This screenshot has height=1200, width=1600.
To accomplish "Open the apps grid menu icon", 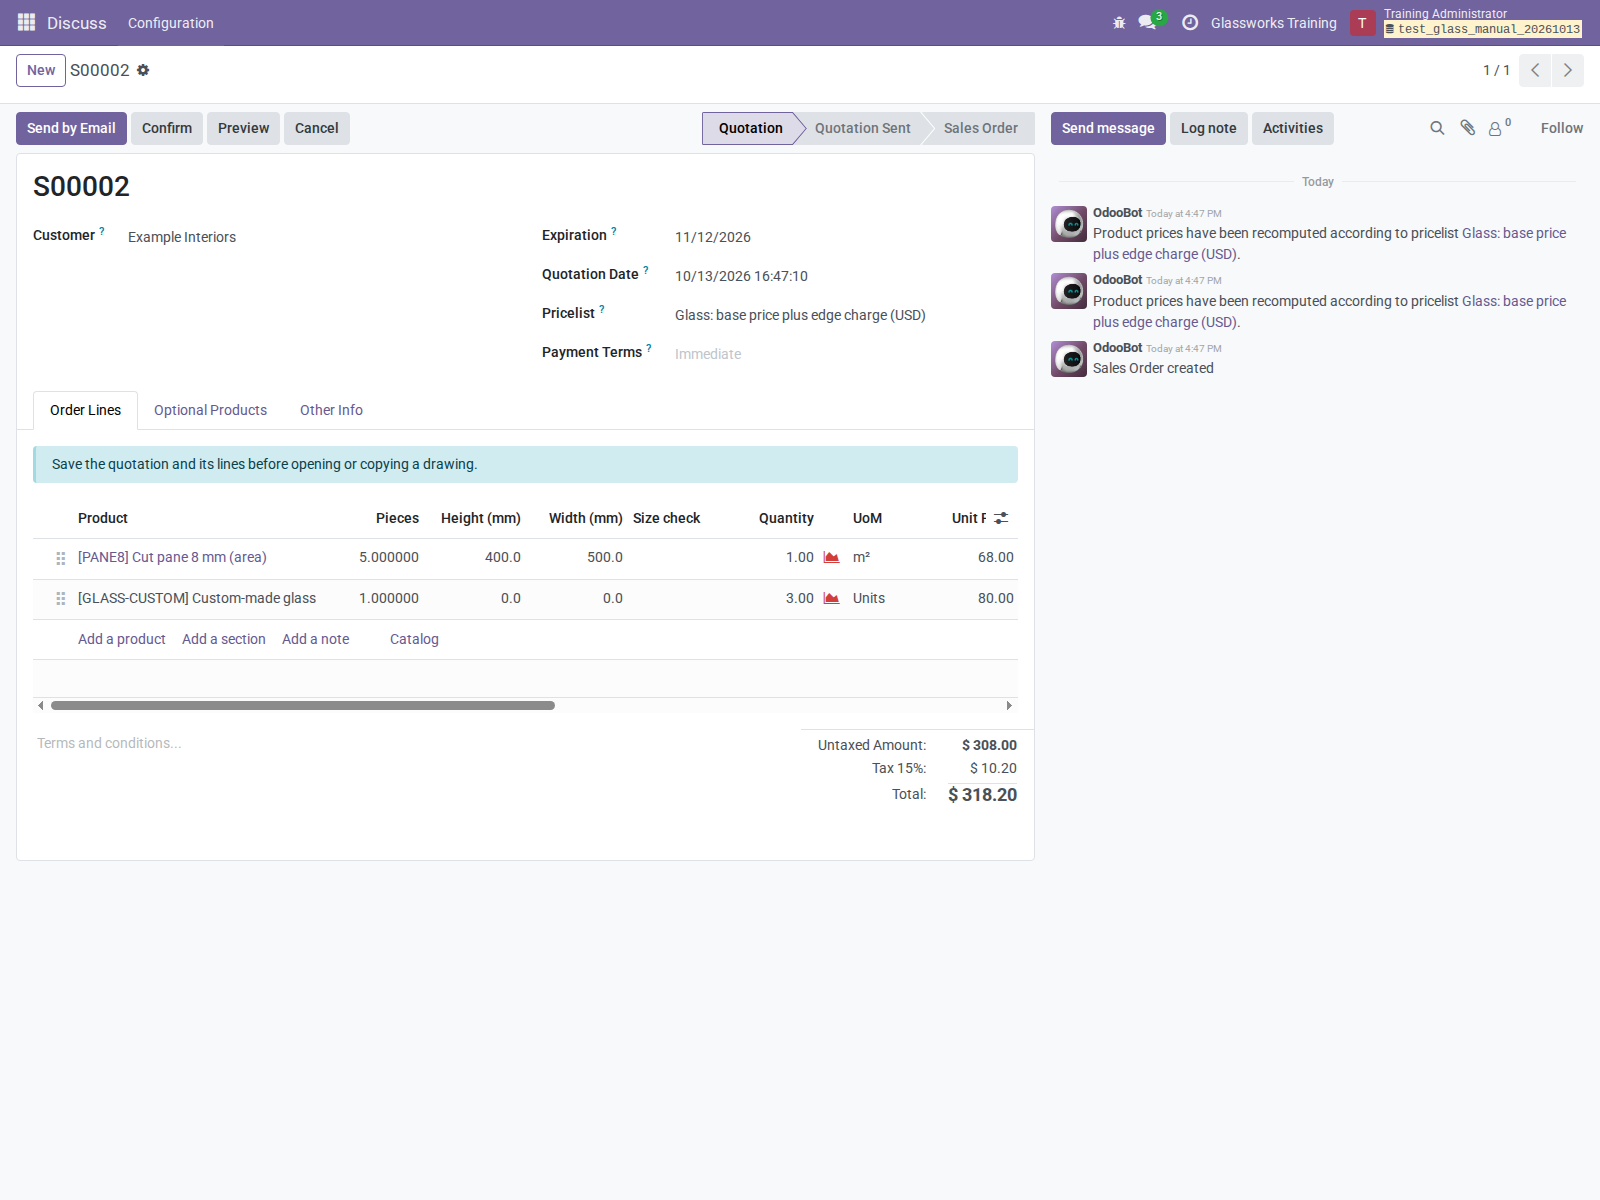I will pos(26,22).
